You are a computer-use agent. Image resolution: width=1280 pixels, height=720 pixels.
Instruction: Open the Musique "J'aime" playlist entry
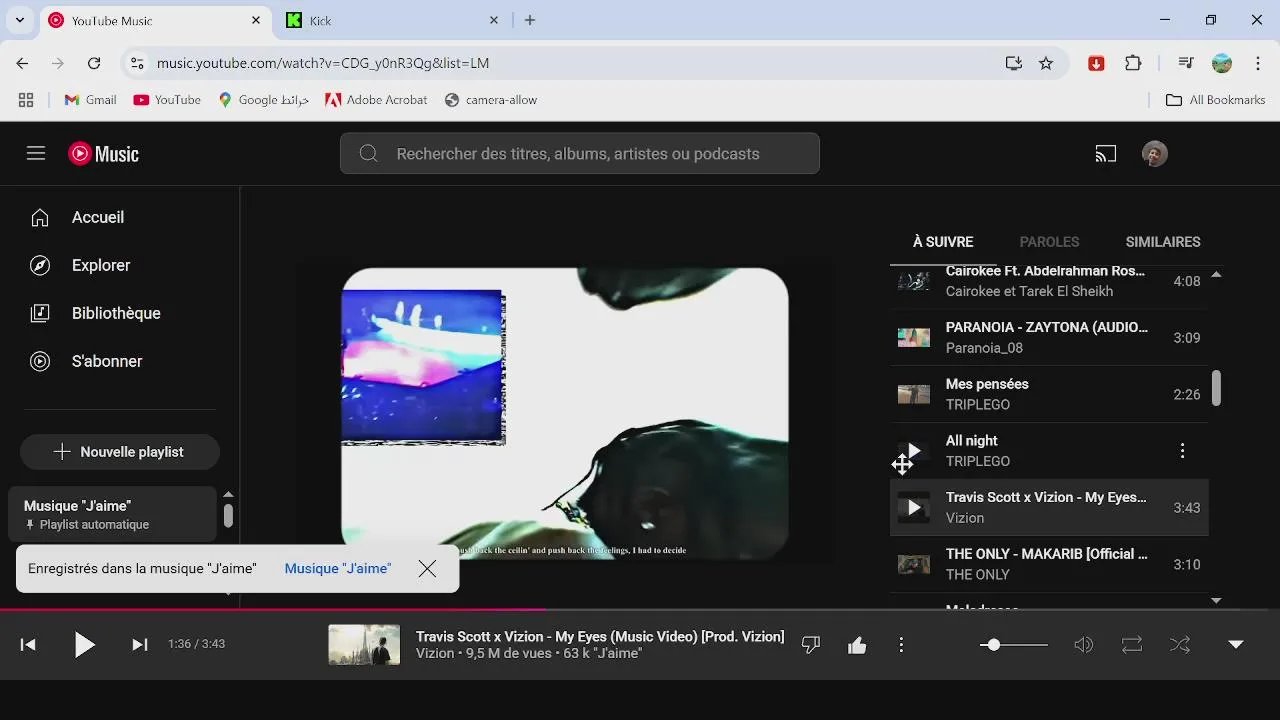(112, 514)
